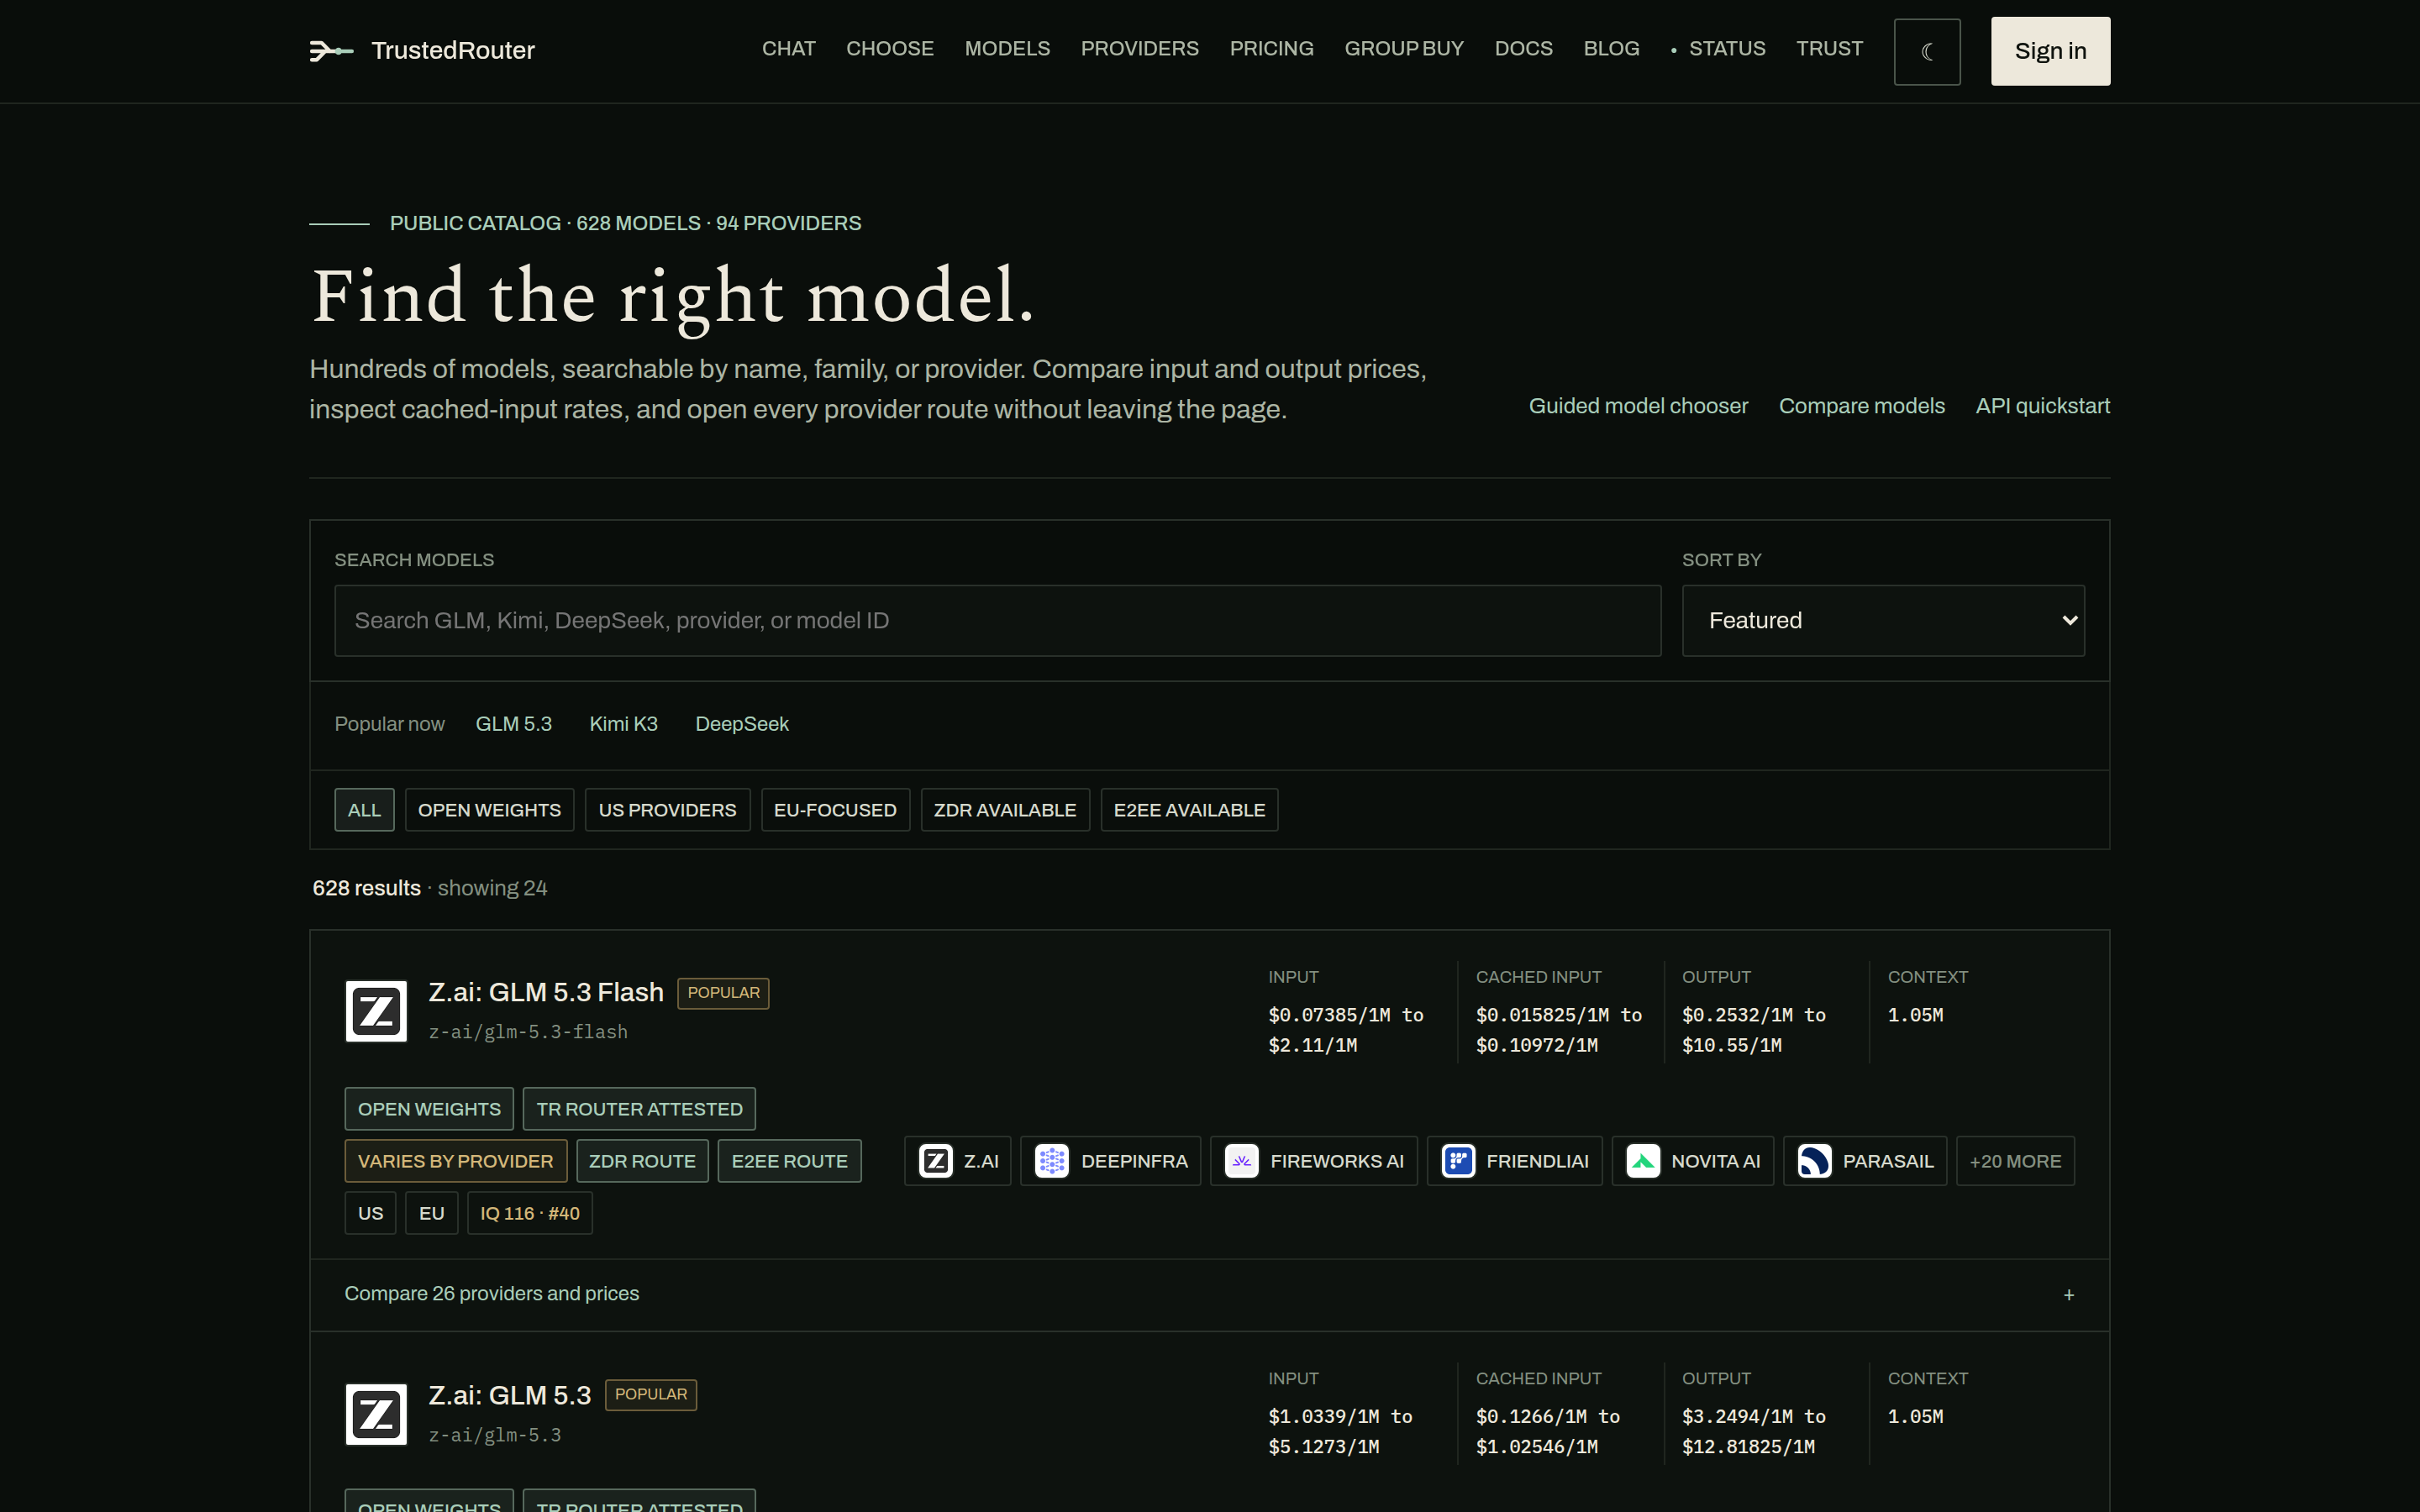Viewport: 2420px width, 1512px height.
Task: Click the EU region tag
Action: [x=431, y=1213]
